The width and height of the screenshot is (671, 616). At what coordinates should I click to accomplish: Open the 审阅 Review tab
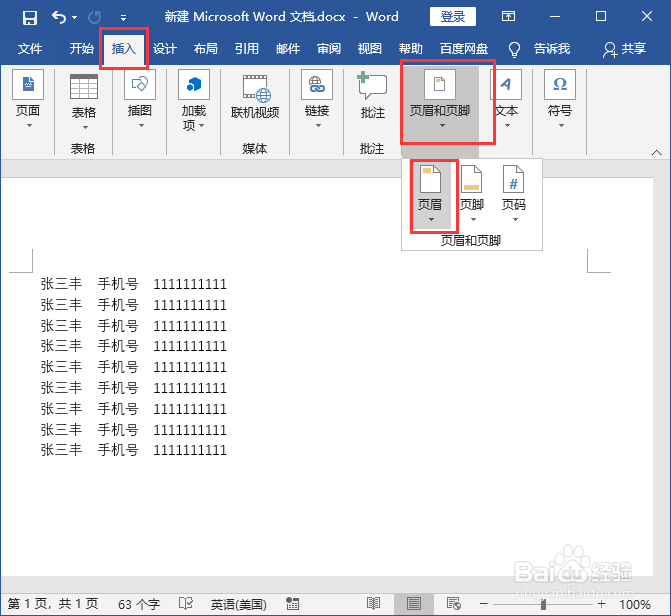pos(329,48)
